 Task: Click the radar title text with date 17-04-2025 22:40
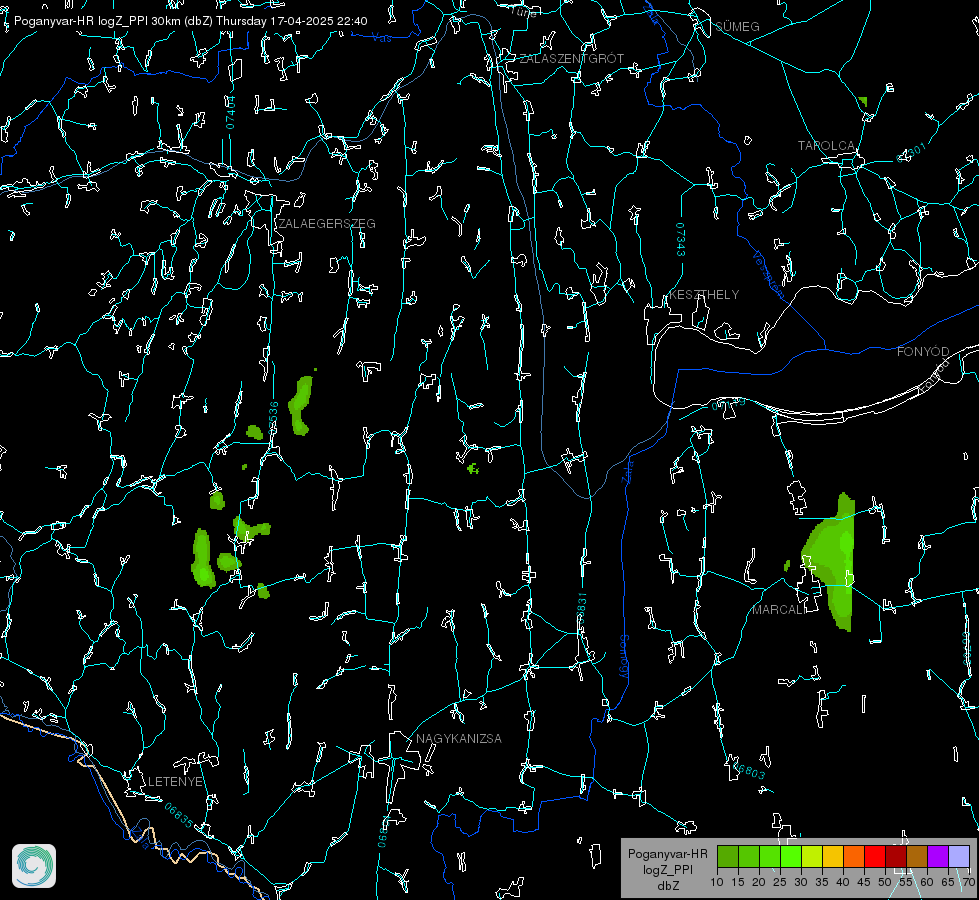[190, 21]
